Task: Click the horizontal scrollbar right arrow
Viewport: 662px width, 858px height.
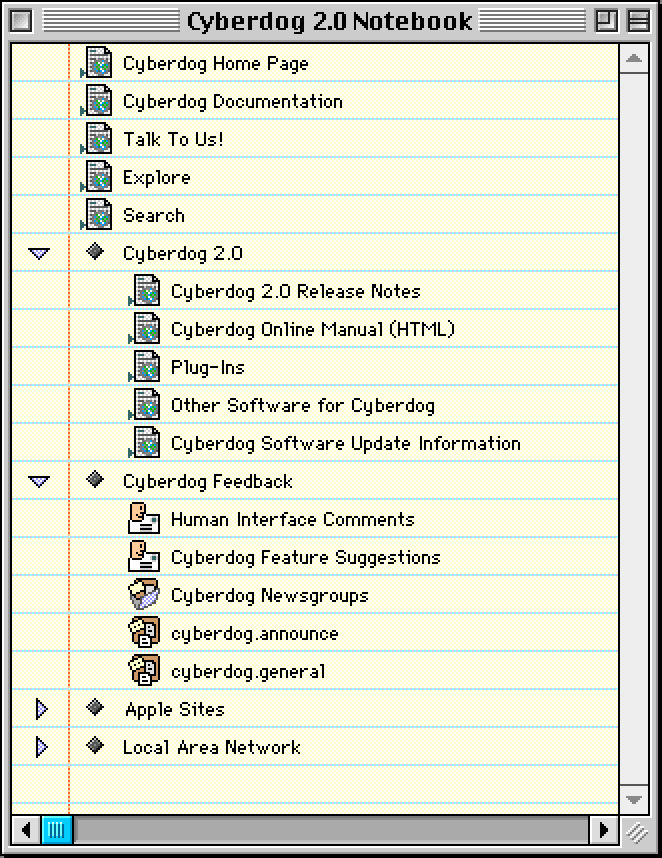Action: click(603, 829)
